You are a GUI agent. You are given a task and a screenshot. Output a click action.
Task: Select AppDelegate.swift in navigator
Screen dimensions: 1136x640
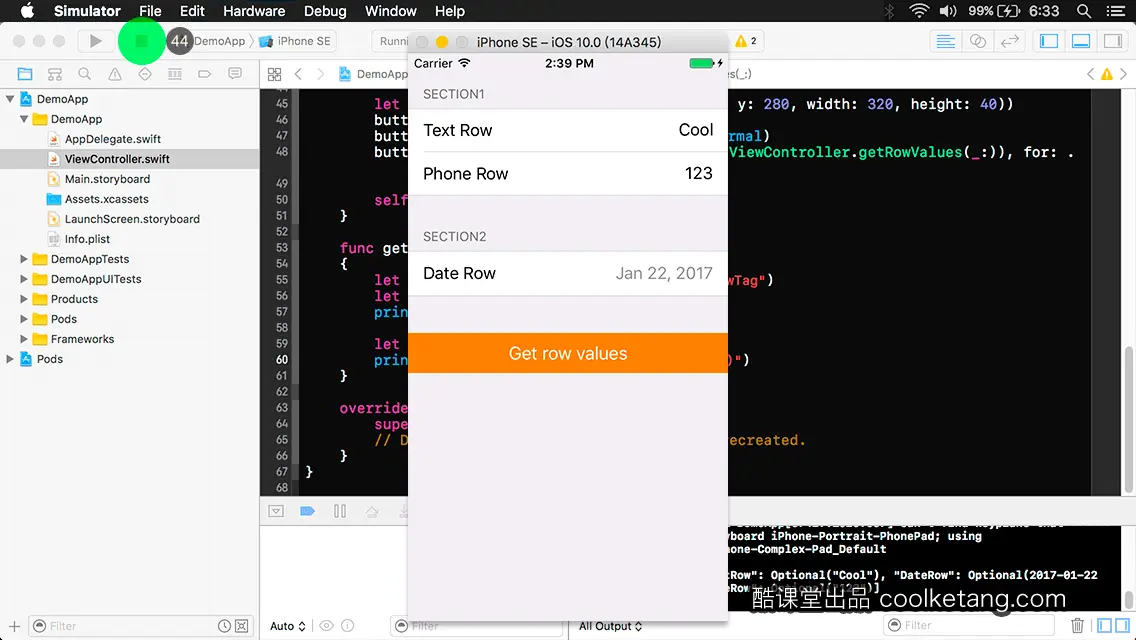(112, 139)
